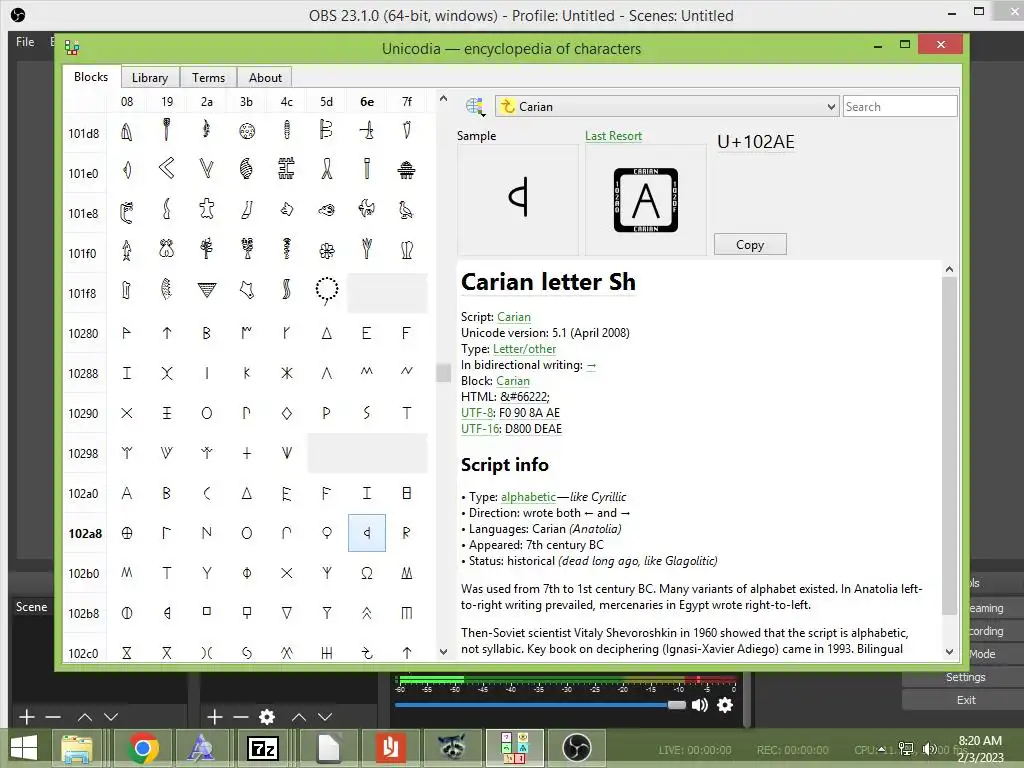Open the UTF-8 term link
The height and width of the screenshot is (768, 1024).
(477, 413)
